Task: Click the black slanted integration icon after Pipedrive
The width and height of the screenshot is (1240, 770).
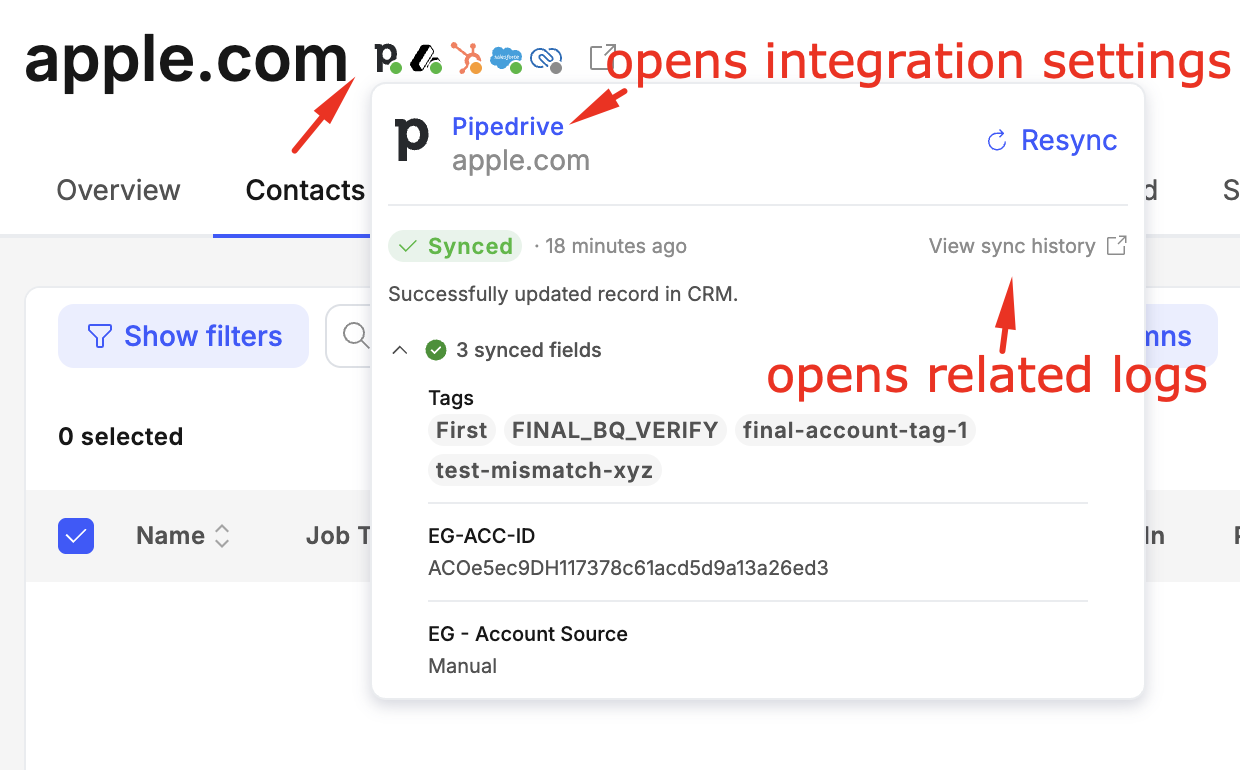Action: click(427, 59)
